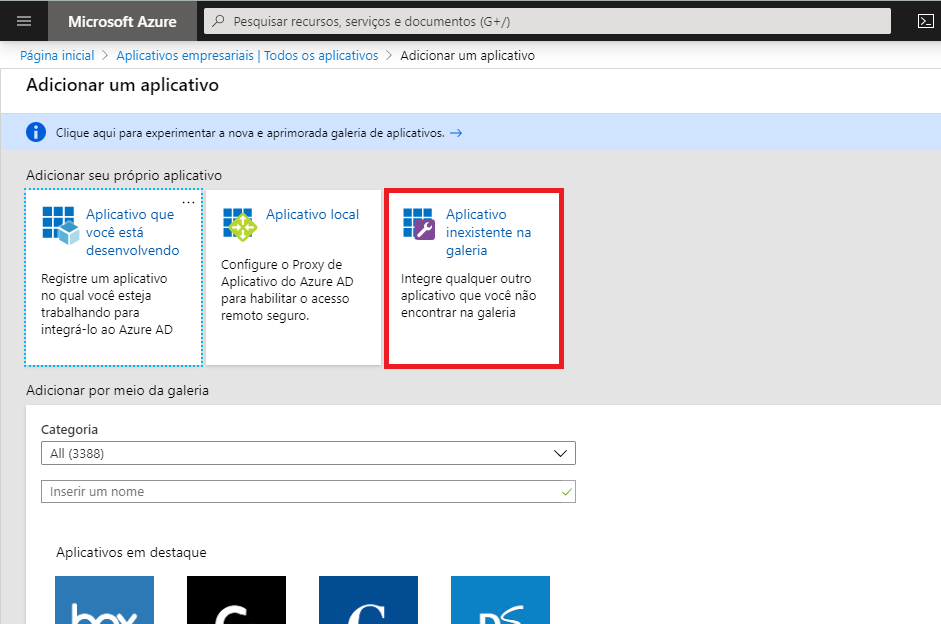Image resolution: width=941 pixels, height=624 pixels.
Task: Click 'Configure o Proxy de Aplicativo' description
Action: pos(287,290)
